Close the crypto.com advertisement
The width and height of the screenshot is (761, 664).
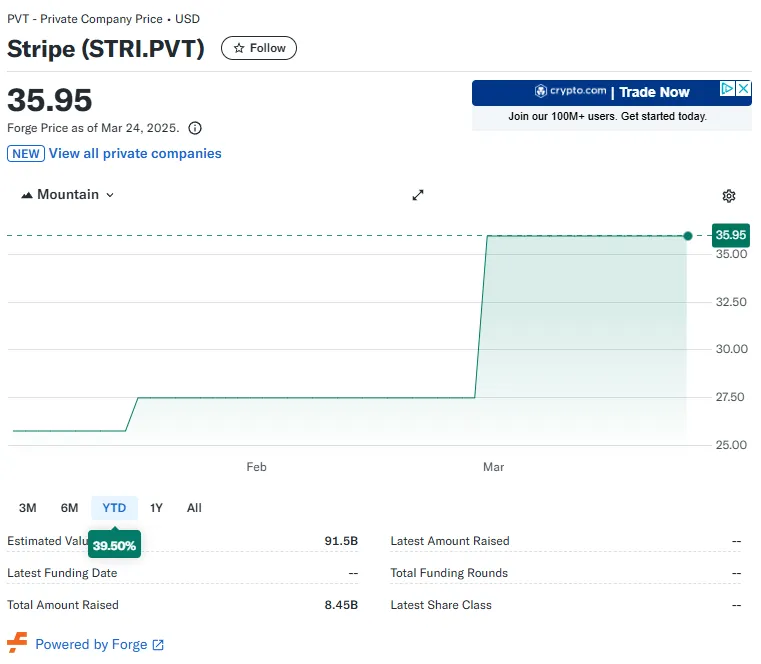point(743,89)
